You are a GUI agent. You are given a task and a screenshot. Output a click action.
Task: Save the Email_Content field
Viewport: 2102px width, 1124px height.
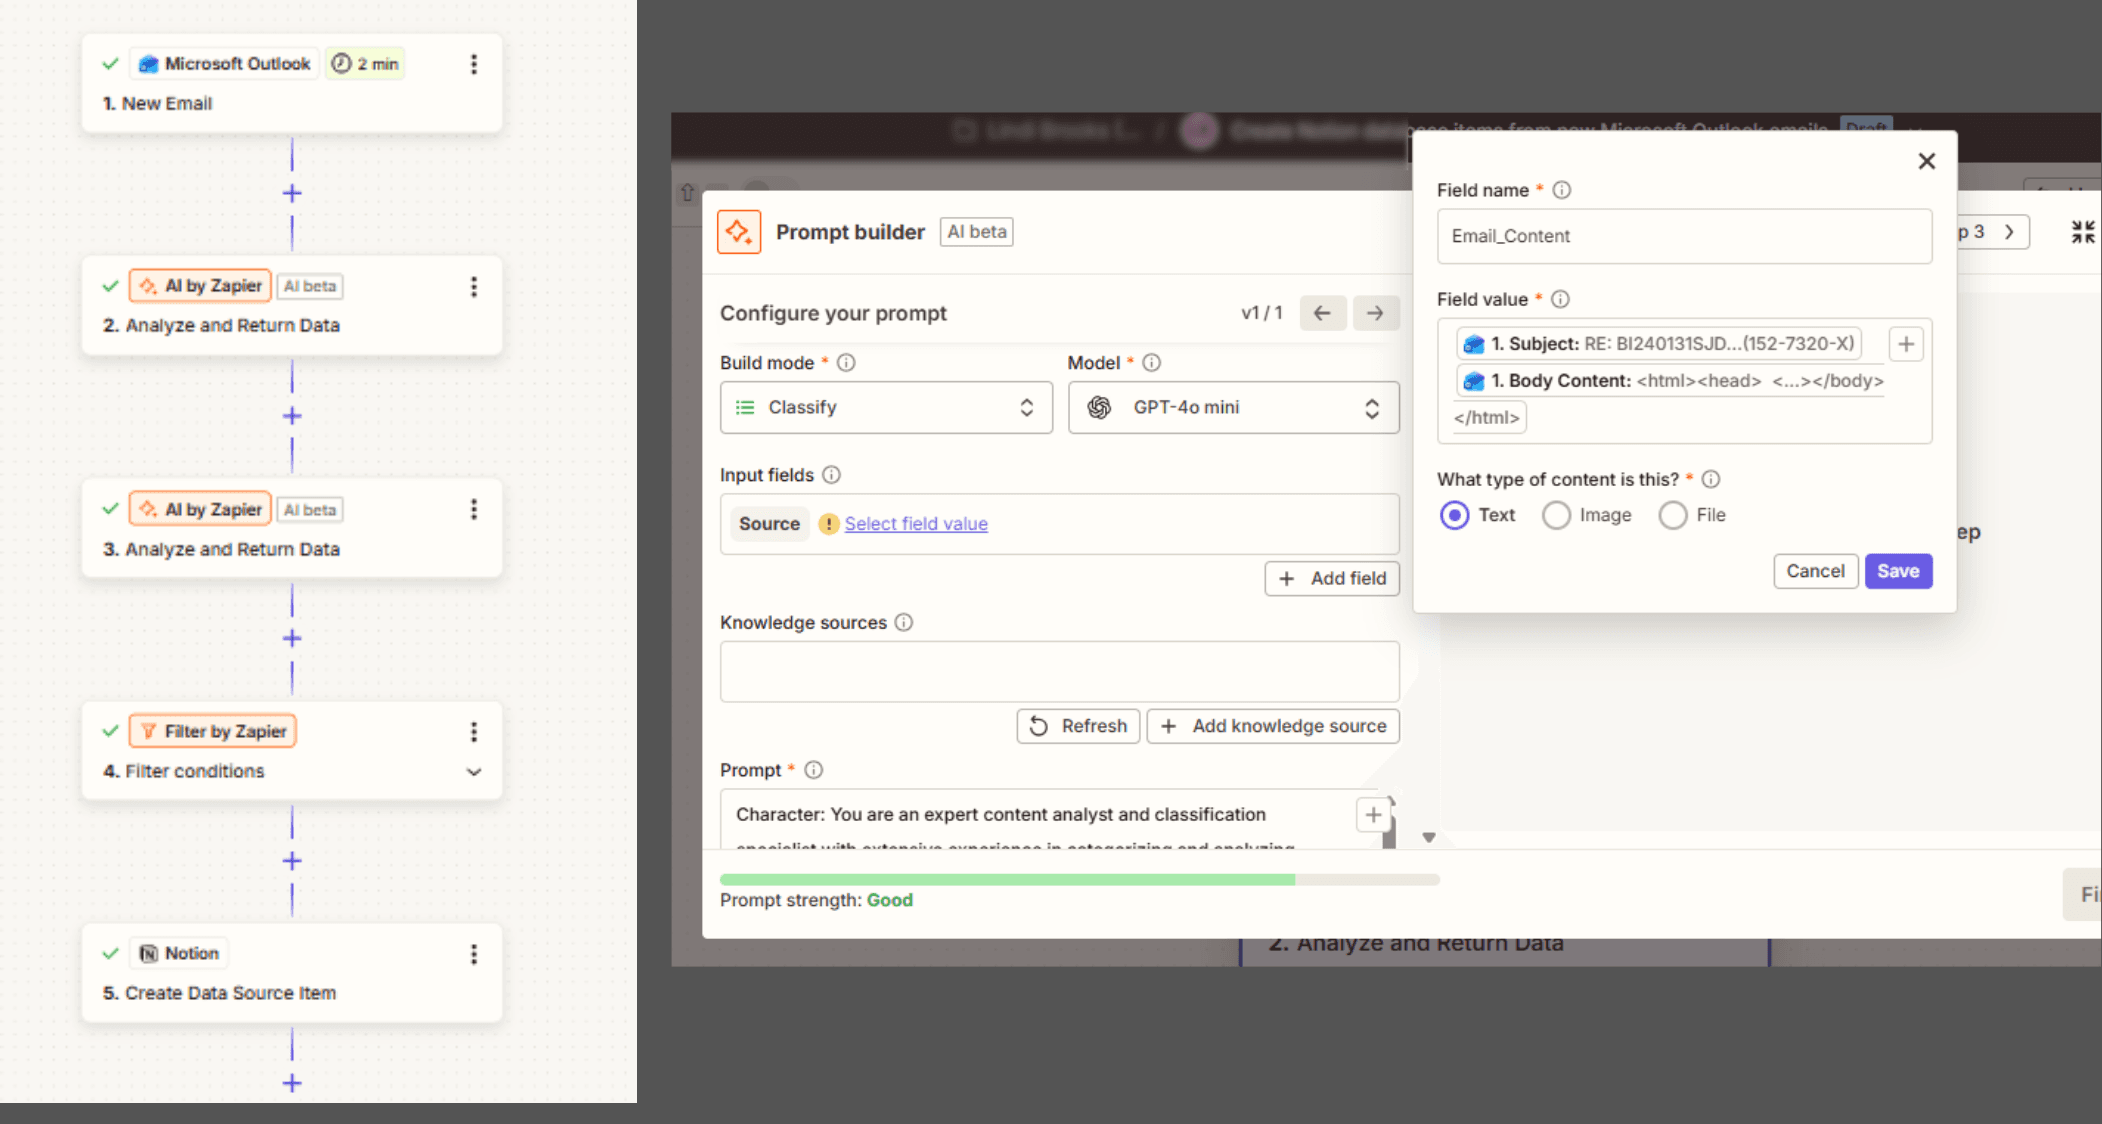click(1898, 570)
